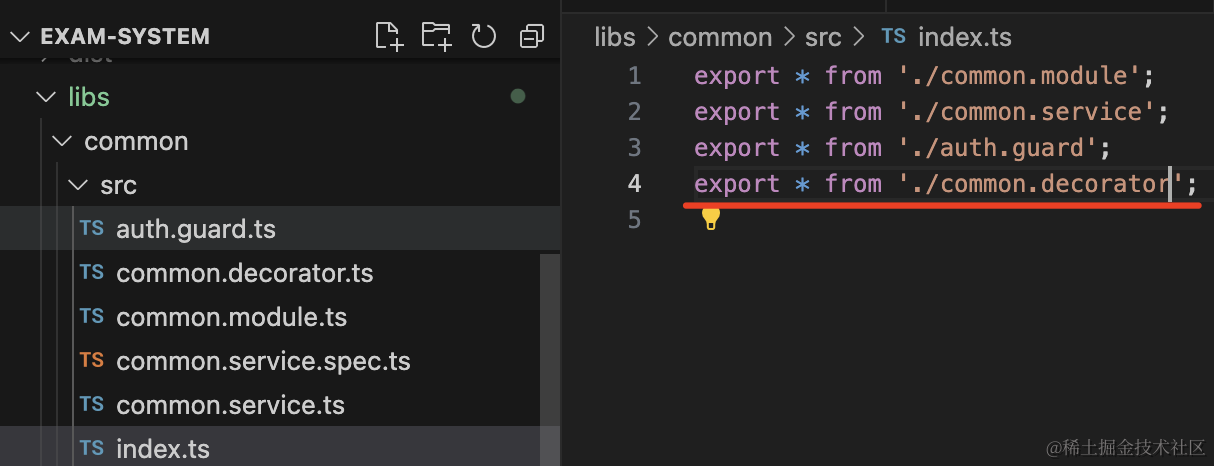Open common.module.ts from the explorer
The image size is (1214, 466).
(231, 317)
